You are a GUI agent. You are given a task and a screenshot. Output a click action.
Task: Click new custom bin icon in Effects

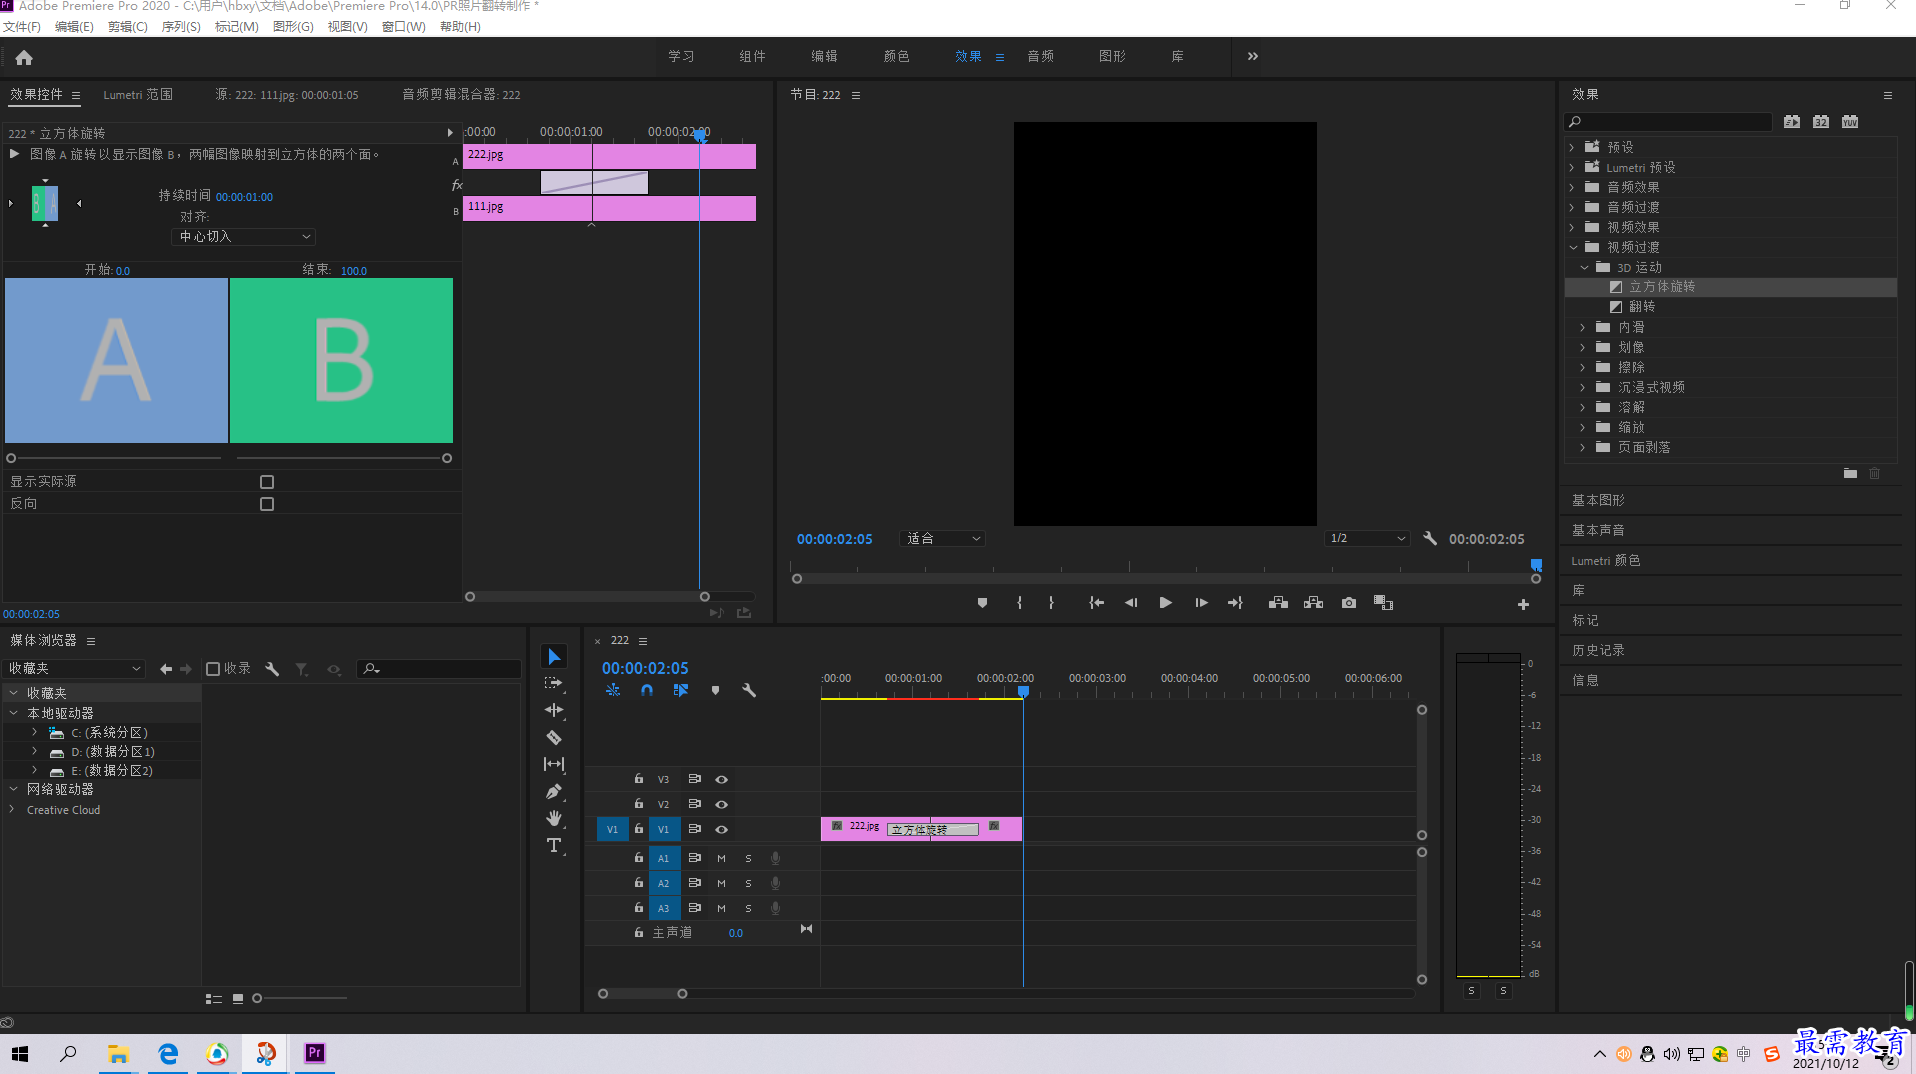coord(1850,473)
